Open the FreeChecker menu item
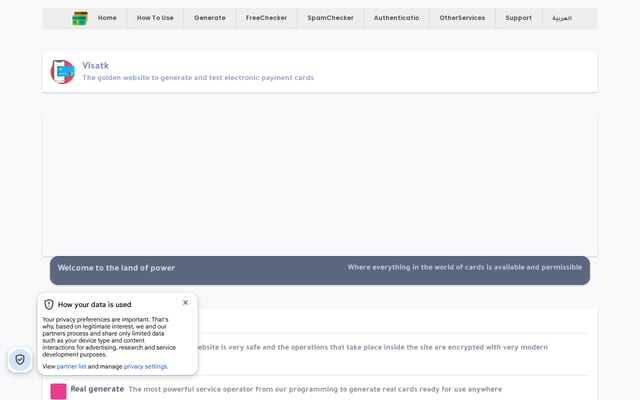The image size is (640, 400). (x=266, y=18)
